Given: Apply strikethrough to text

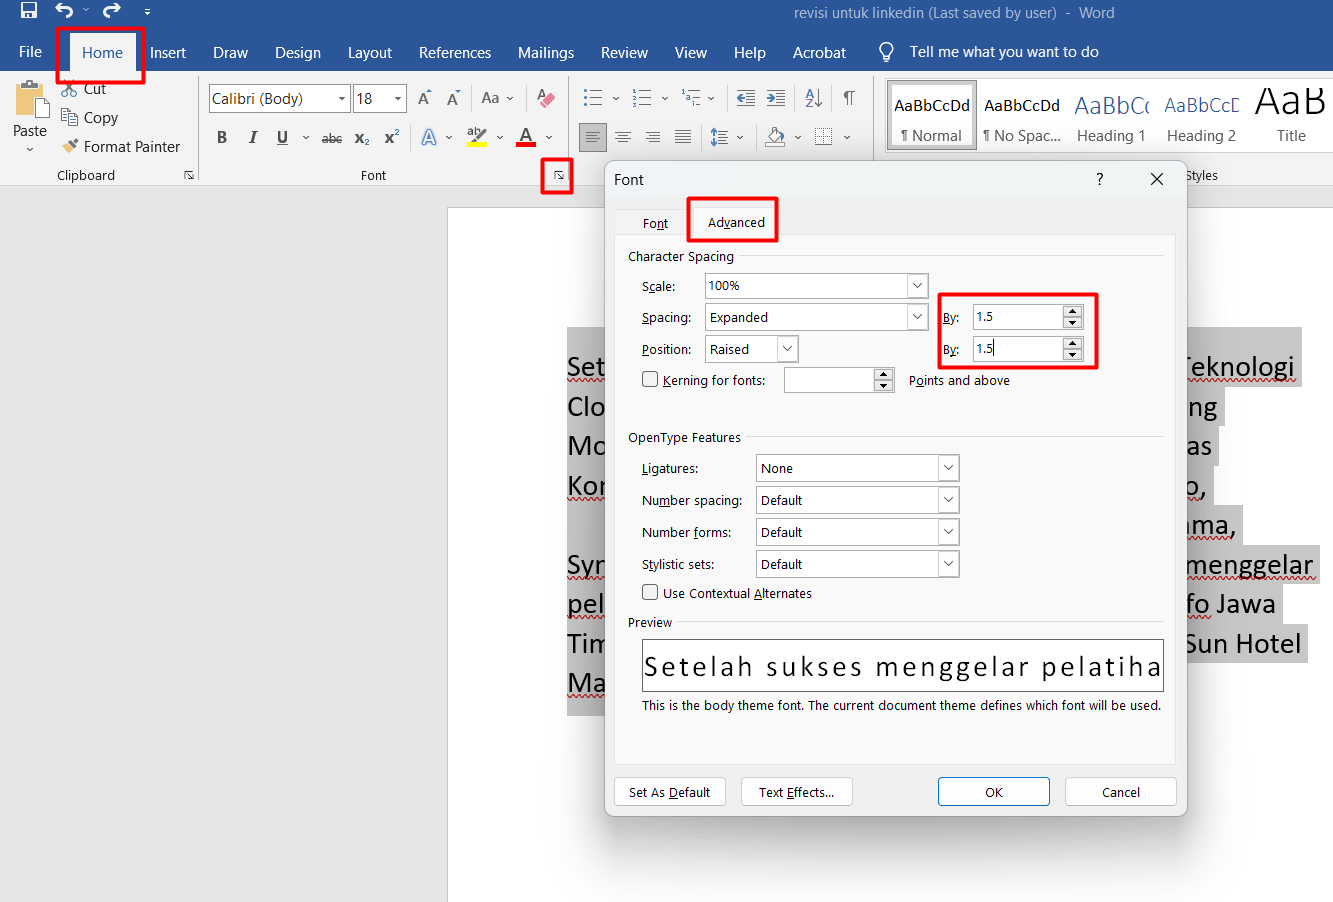Looking at the screenshot, I should [332, 138].
